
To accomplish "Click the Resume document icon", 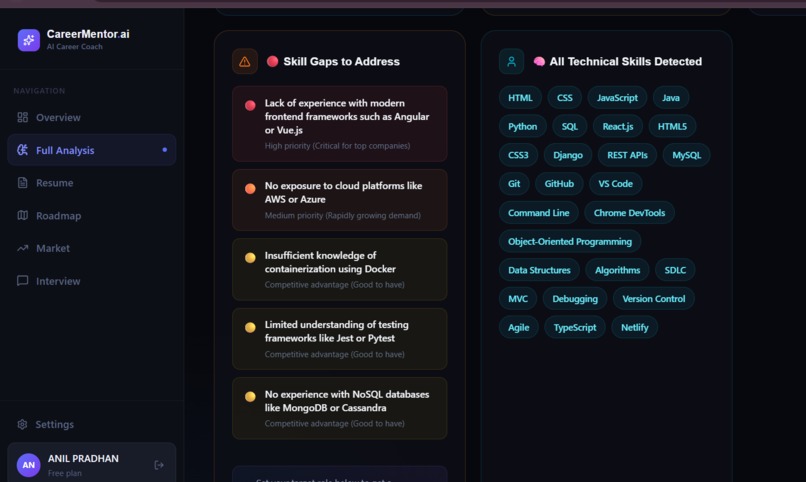I will pyautogui.click(x=23, y=182).
